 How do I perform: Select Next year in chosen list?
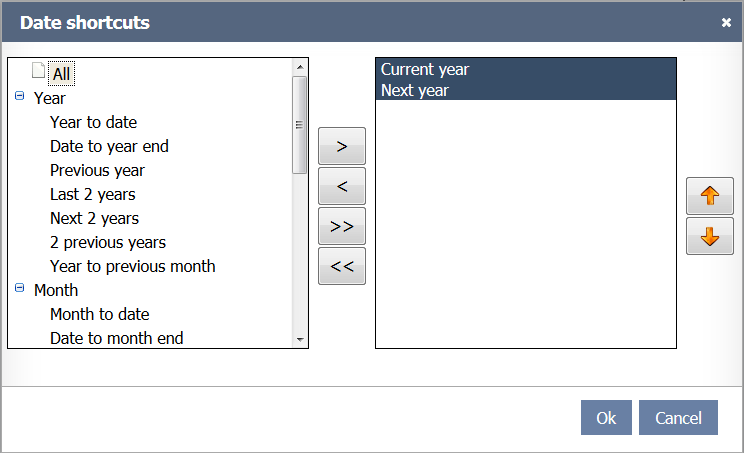pyautogui.click(x=415, y=90)
